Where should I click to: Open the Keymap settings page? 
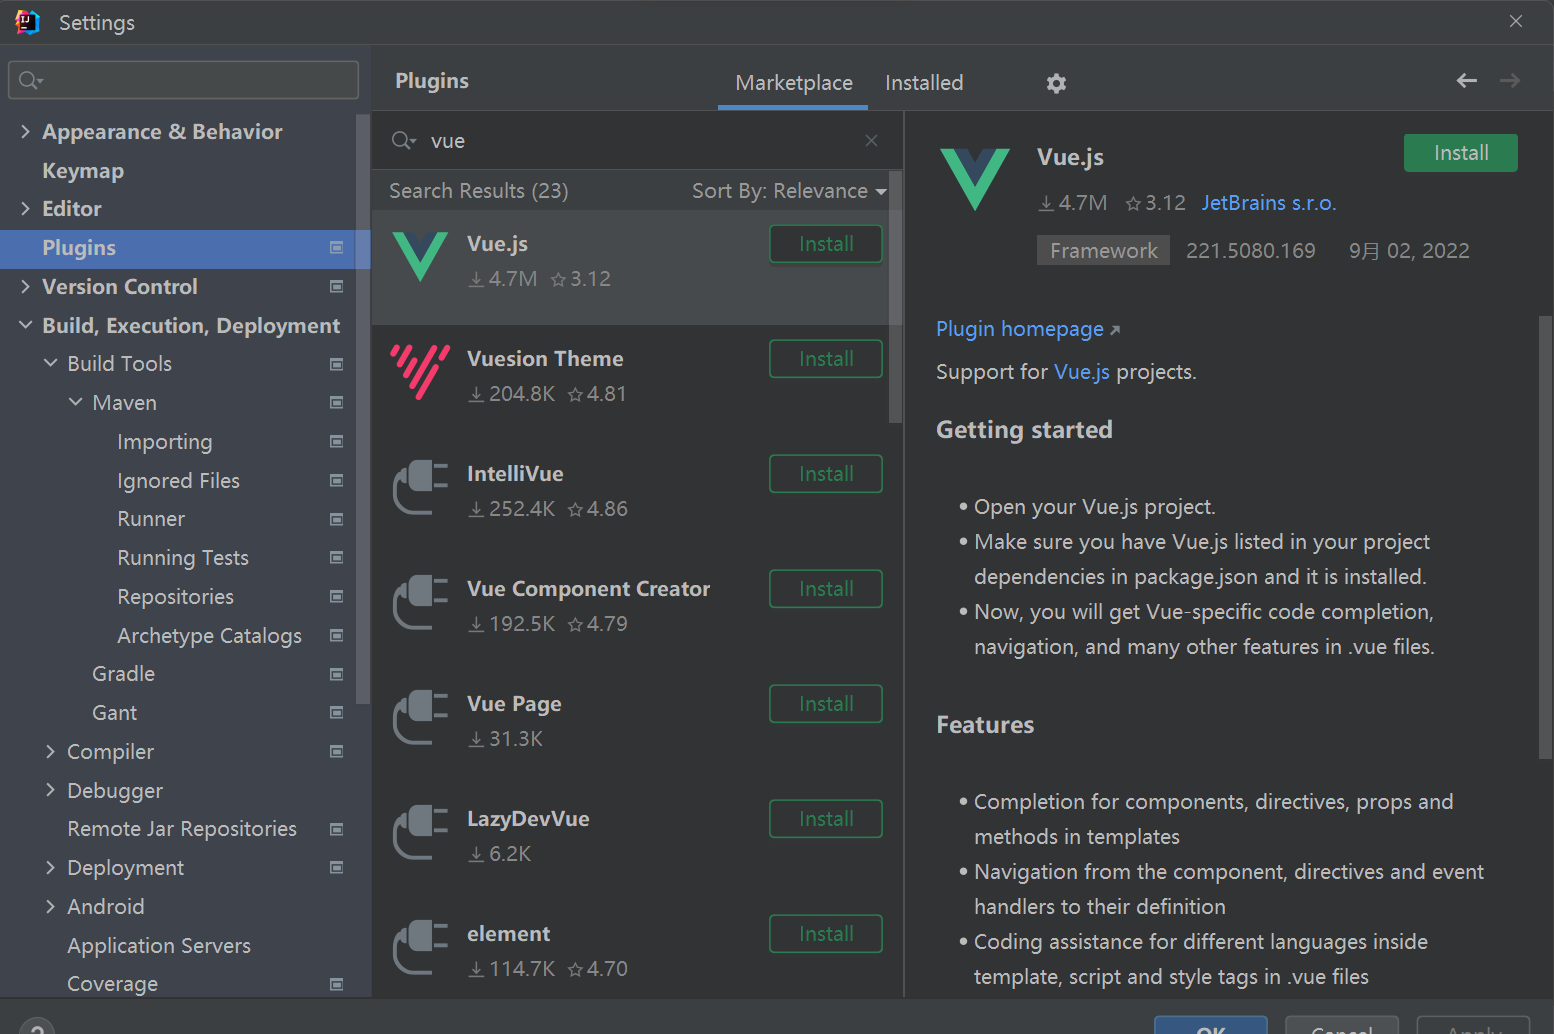coord(83,170)
